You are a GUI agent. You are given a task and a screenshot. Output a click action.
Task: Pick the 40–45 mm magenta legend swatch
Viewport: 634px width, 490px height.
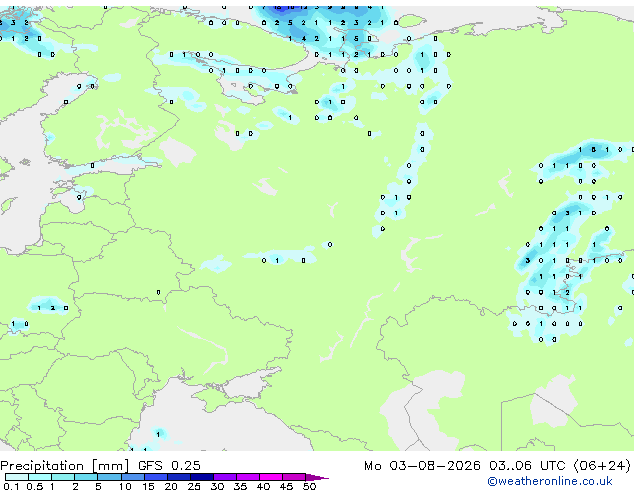(x=271, y=477)
